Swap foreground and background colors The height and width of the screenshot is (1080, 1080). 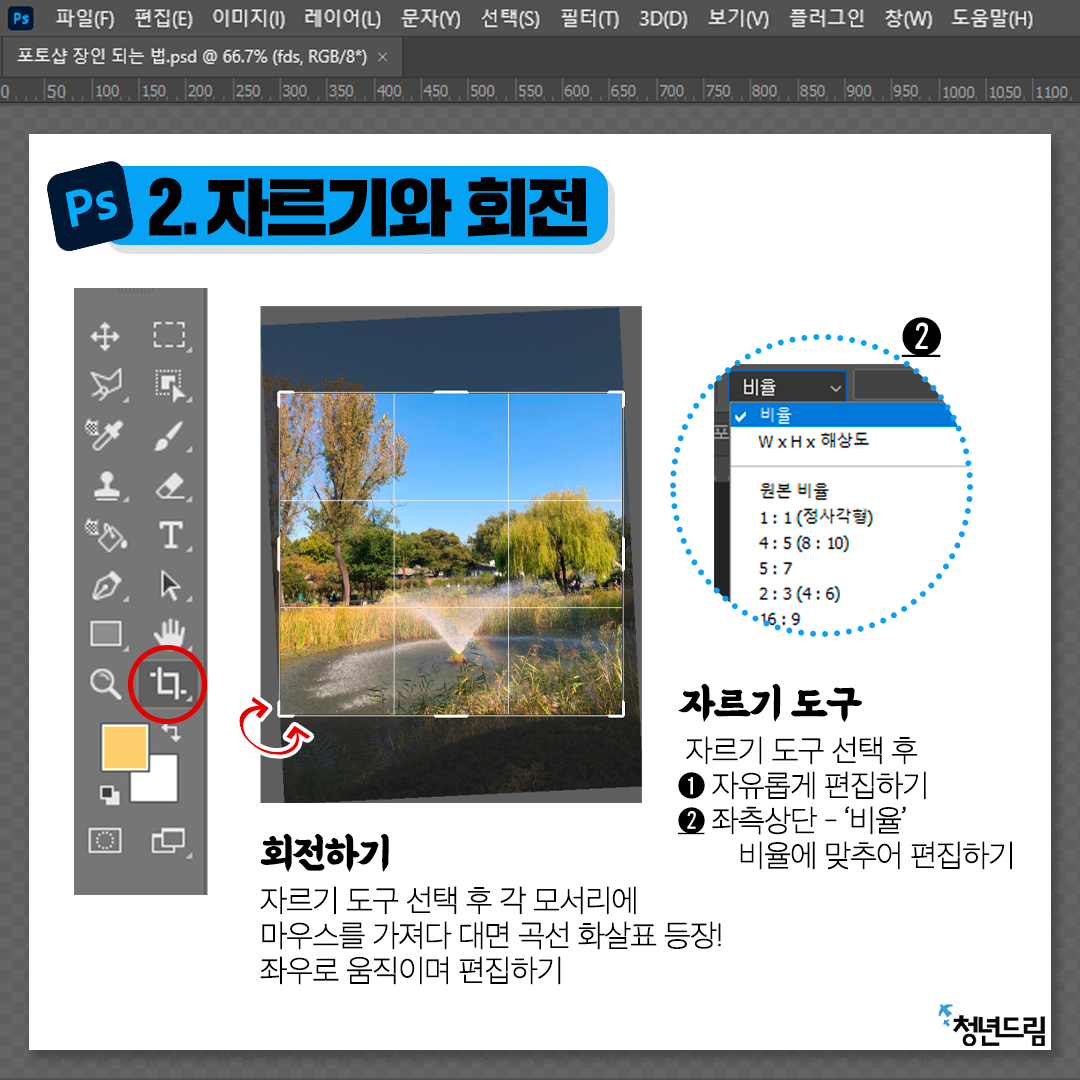point(170,734)
